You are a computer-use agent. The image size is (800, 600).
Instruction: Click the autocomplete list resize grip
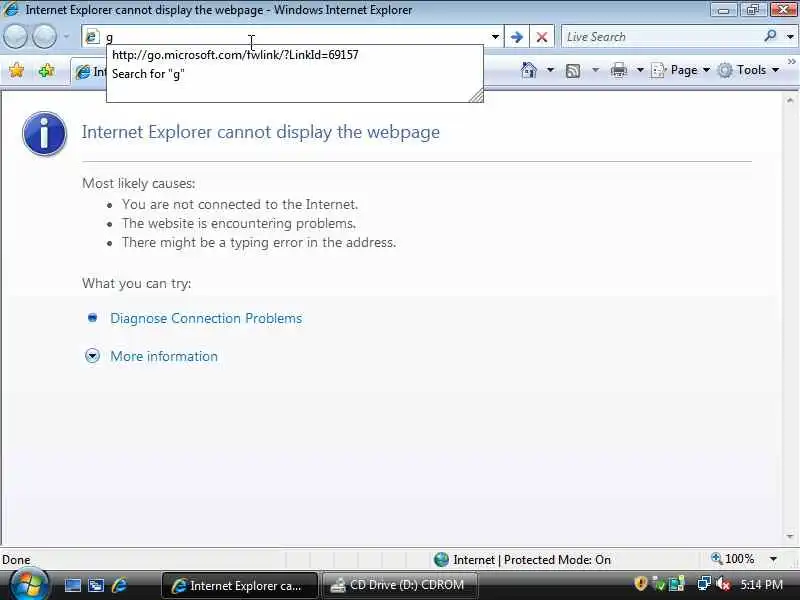[x=476, y=95]
